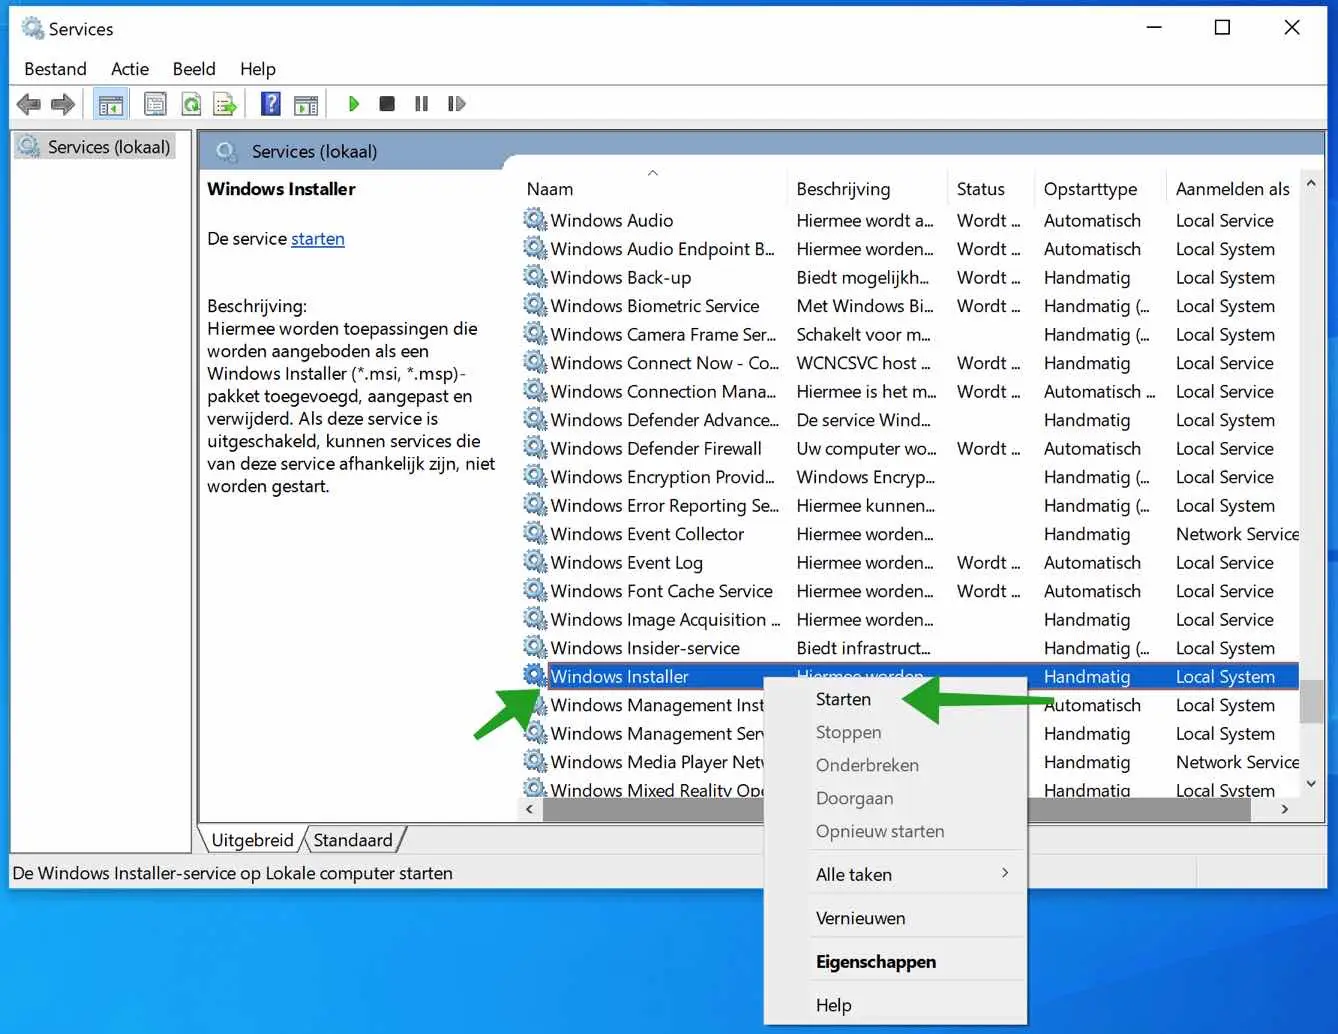The image size is (1338, 1034).
Task: Select the Windows Encryption Provid... row
Action: point(910,477)
